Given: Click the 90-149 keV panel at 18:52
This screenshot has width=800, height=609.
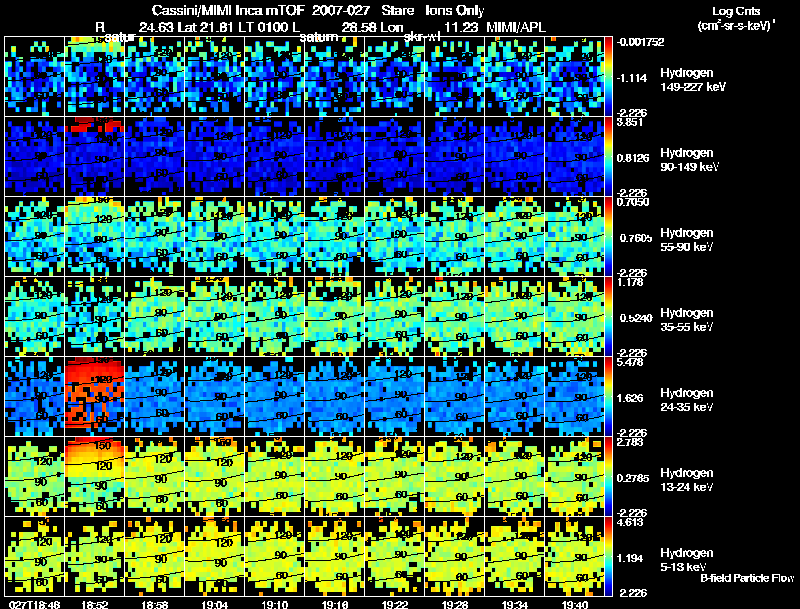Looking at the screenshot, I should (94, 157).
